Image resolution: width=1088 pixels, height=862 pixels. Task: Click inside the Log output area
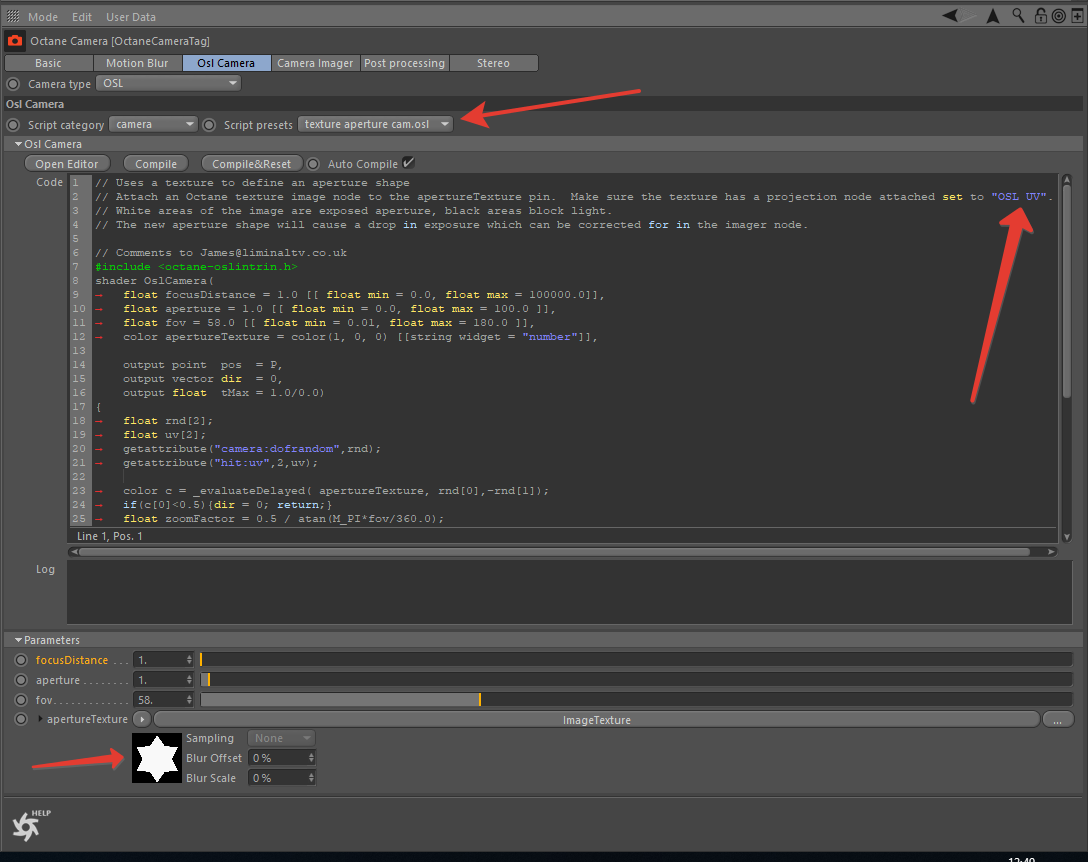[569, 592]
